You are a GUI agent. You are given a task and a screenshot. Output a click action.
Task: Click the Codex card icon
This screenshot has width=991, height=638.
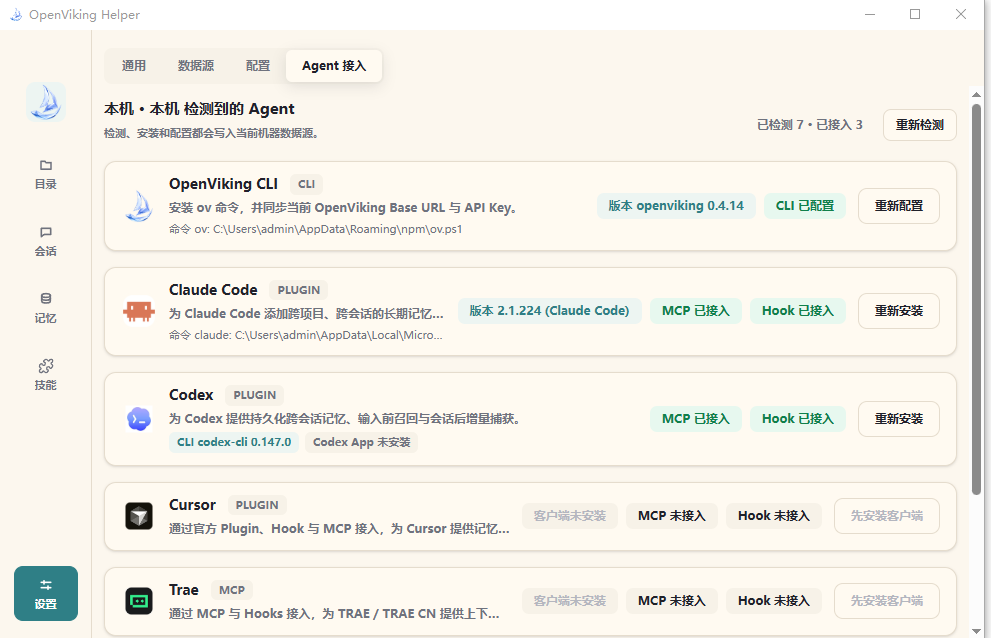click(x=138, y=419)
